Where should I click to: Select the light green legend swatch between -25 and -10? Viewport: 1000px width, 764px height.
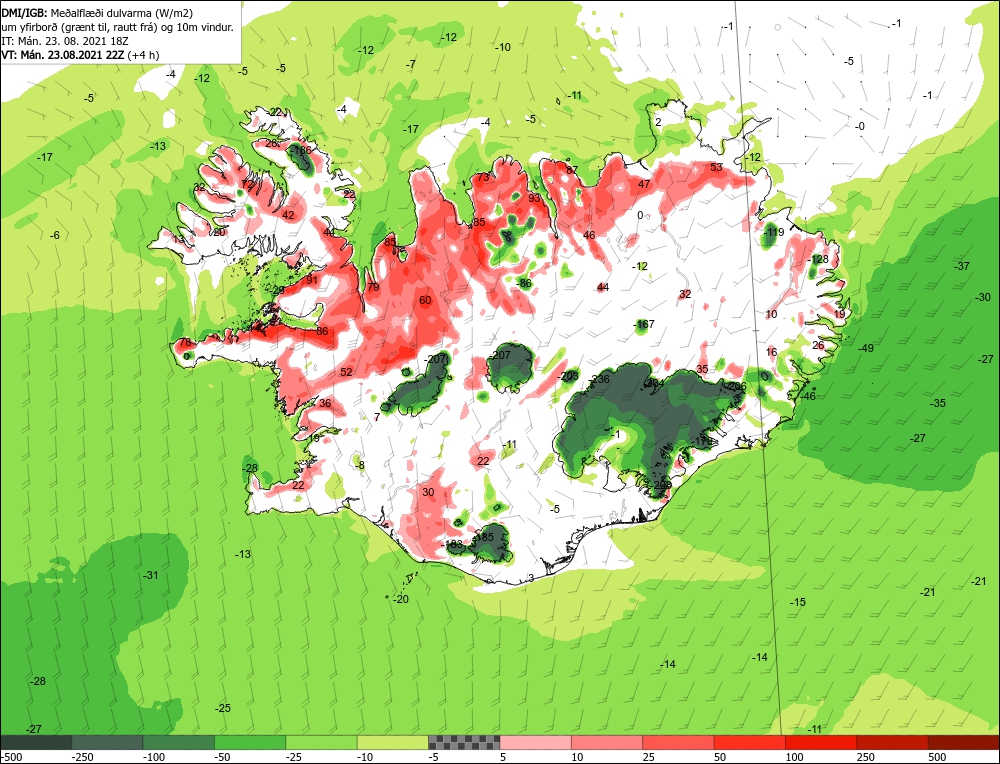pyautogui.click(x=321, y=742)
